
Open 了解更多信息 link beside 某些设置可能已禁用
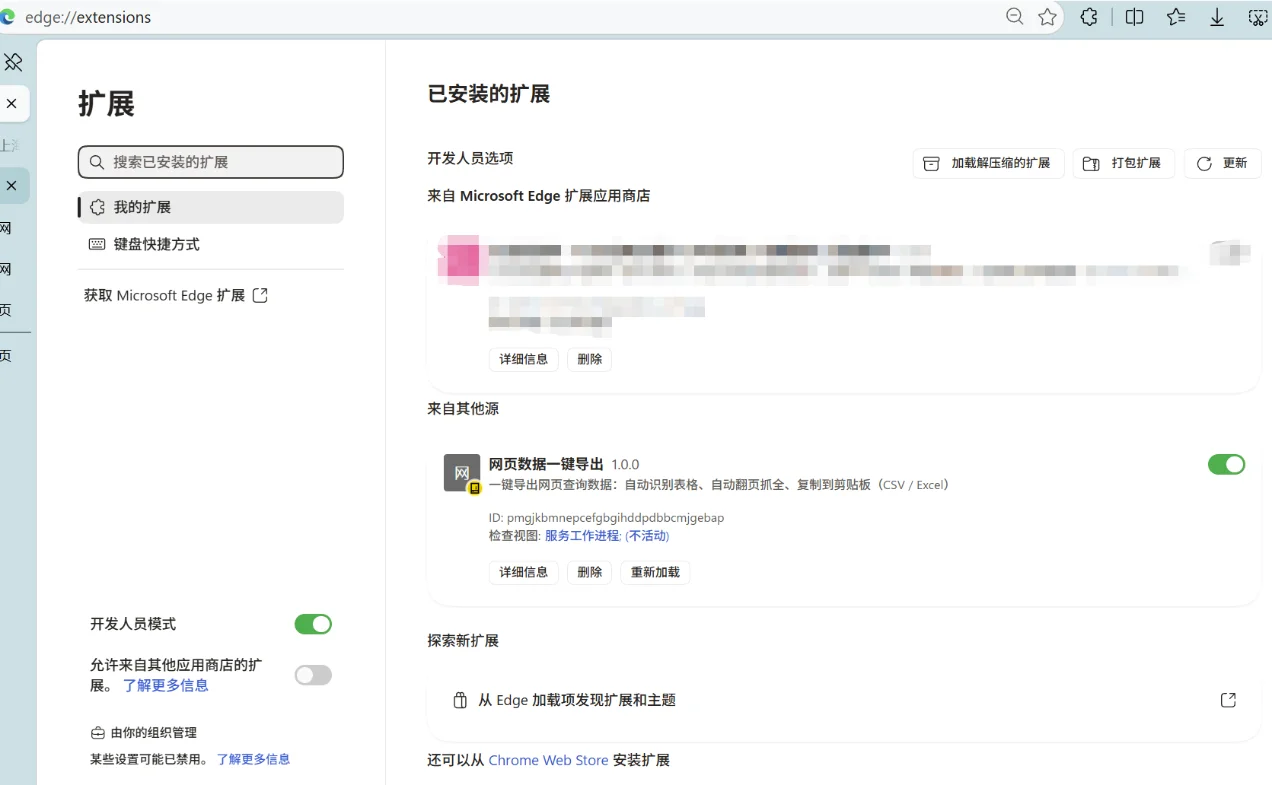click(254, 759)
